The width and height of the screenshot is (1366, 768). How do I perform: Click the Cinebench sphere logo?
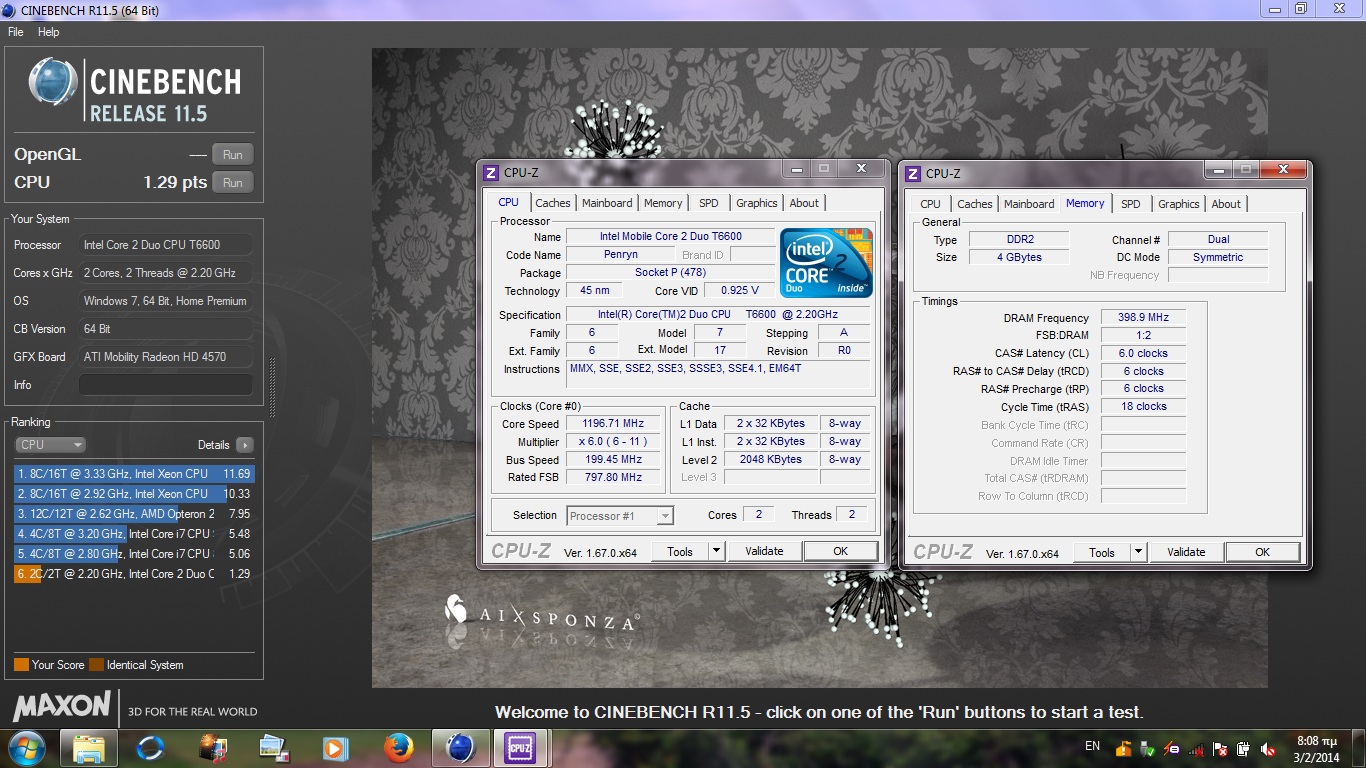[52, 82]
